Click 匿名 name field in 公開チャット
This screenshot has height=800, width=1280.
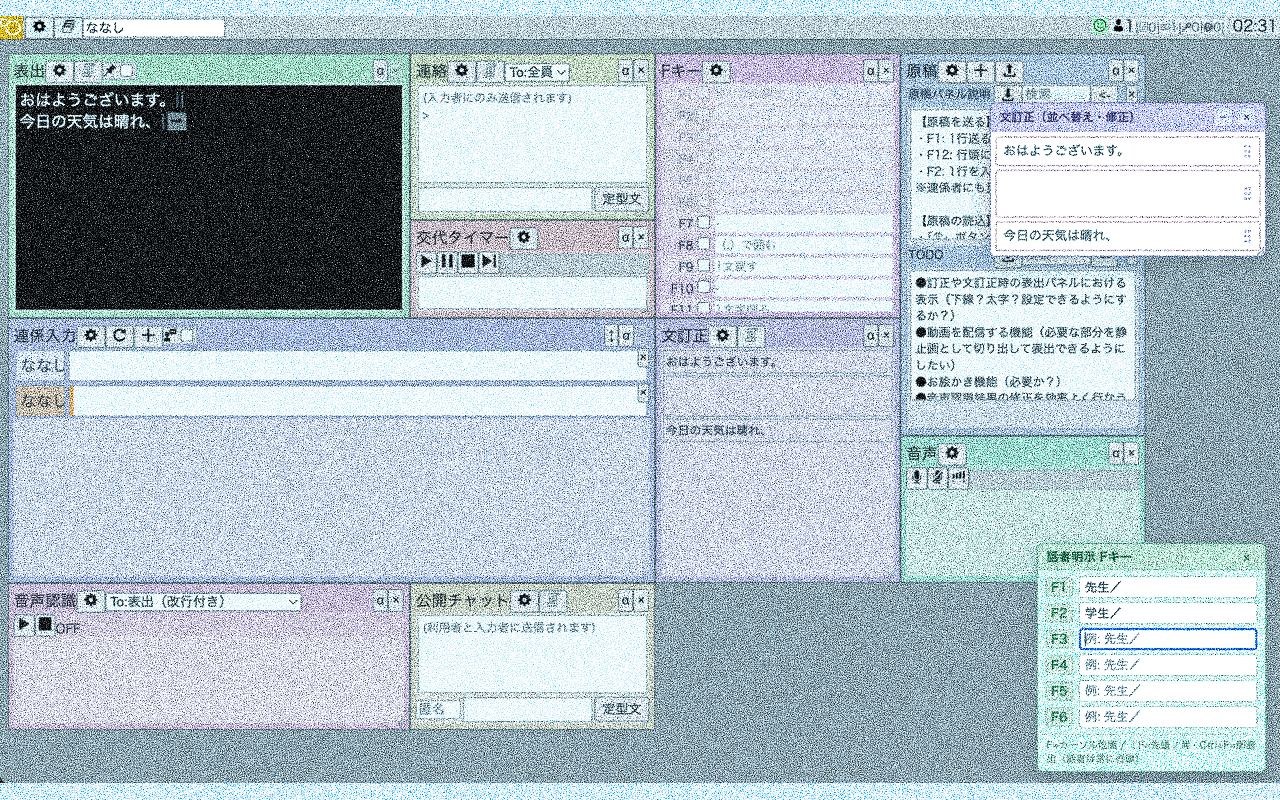[439, 710]
